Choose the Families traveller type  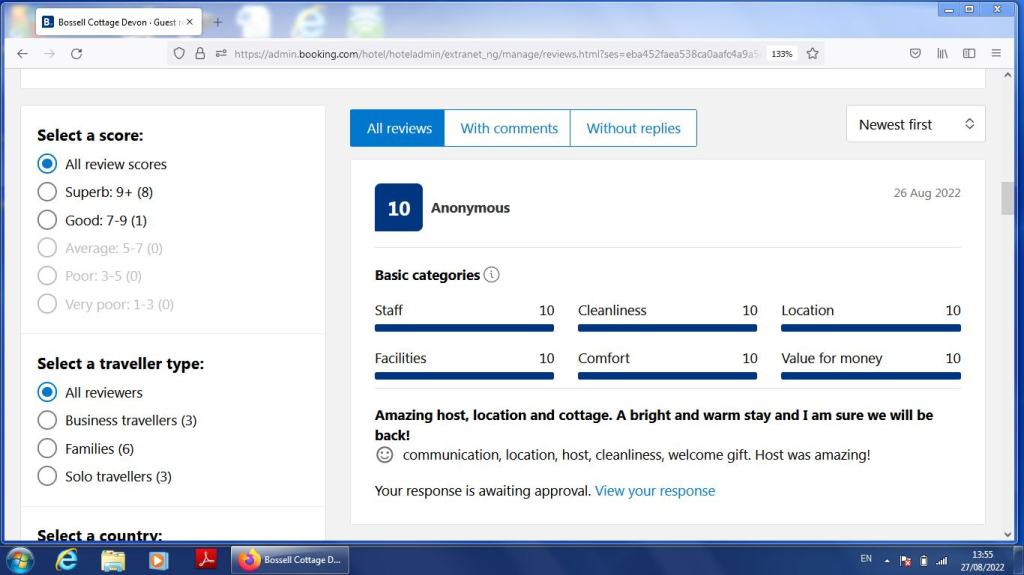(x=47, y=449)
